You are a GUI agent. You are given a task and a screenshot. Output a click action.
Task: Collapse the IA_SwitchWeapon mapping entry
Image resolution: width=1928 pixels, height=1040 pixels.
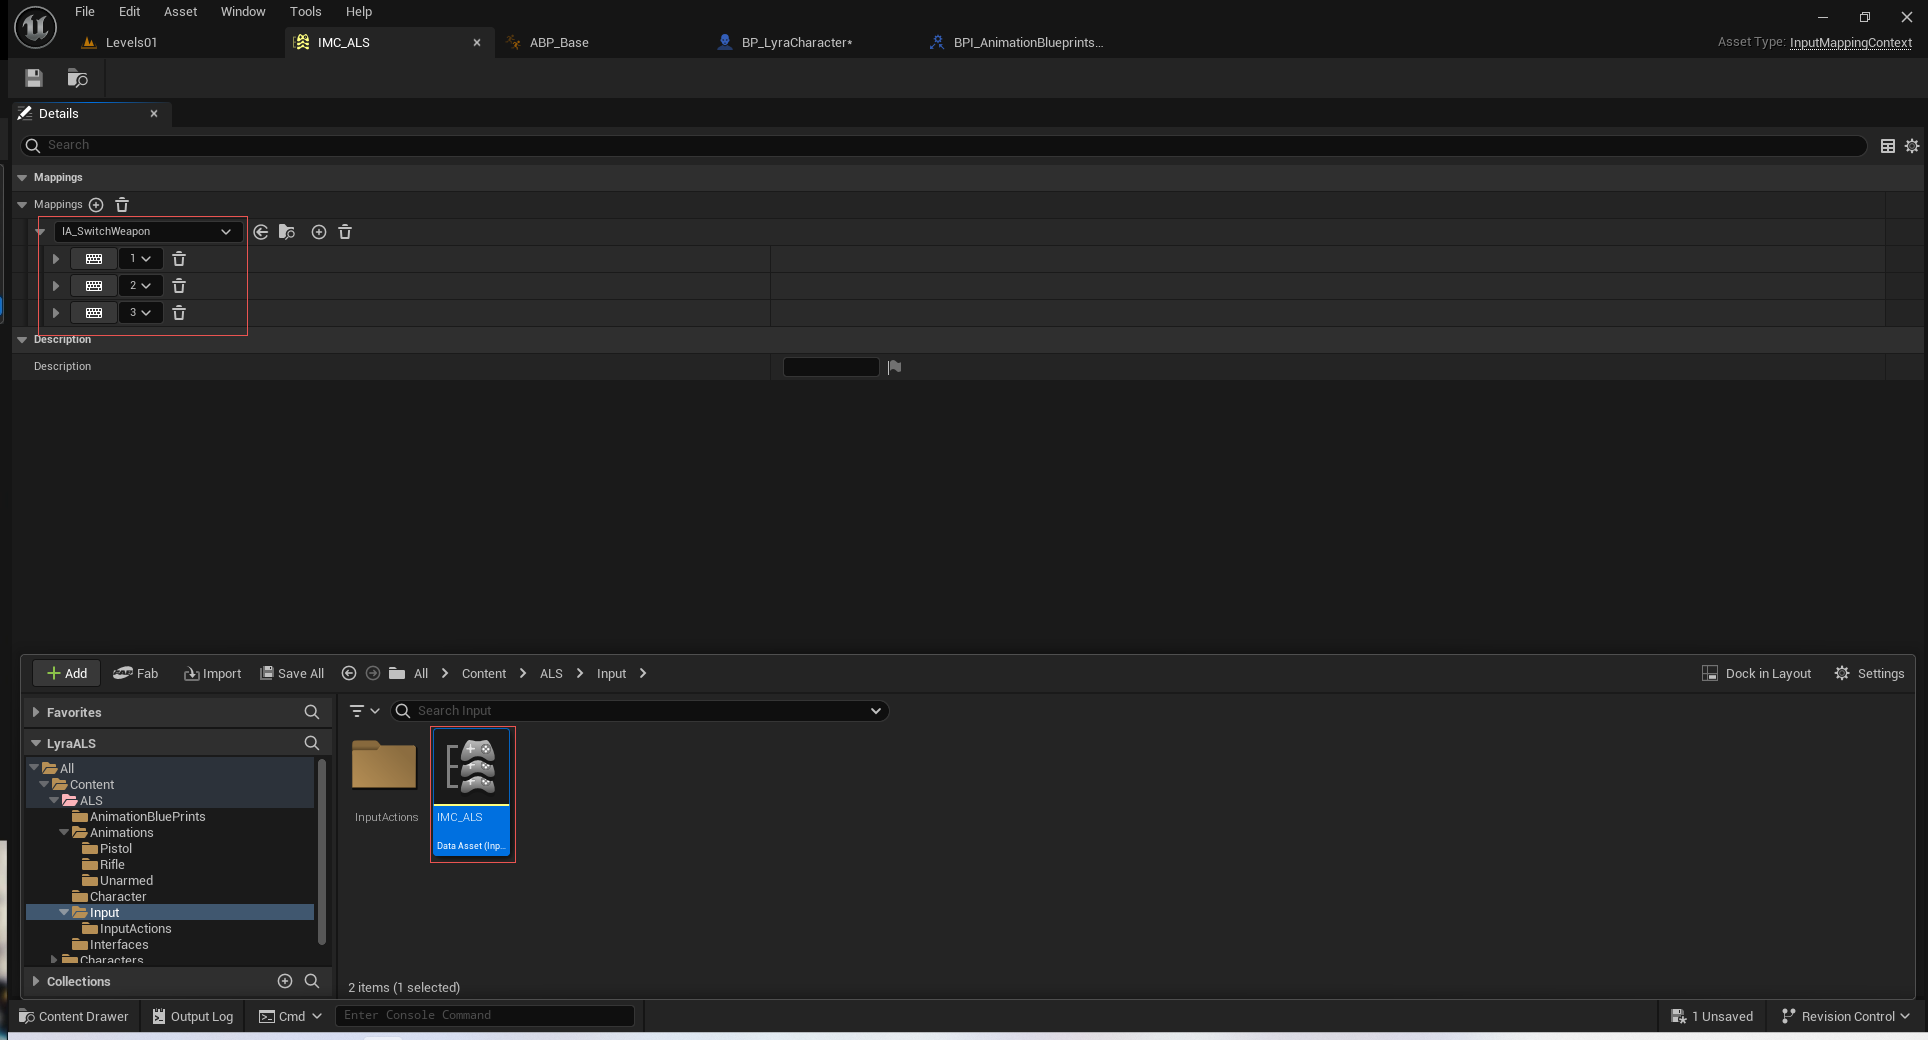click(41, 232)
